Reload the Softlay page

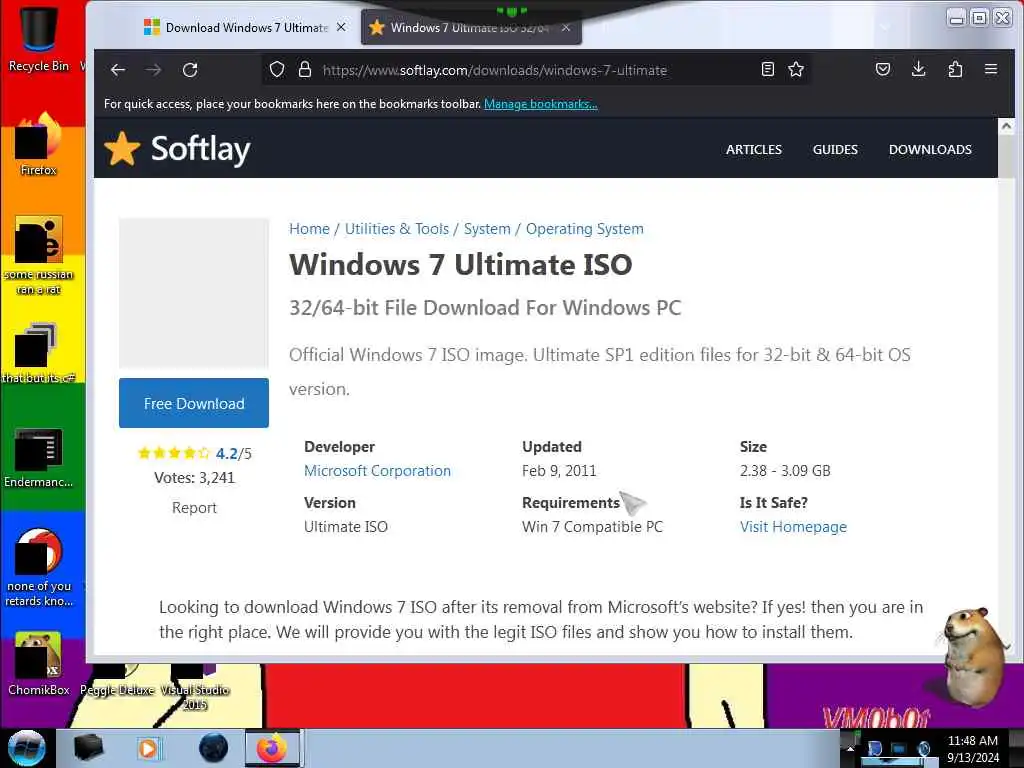(x=190, y=70)
